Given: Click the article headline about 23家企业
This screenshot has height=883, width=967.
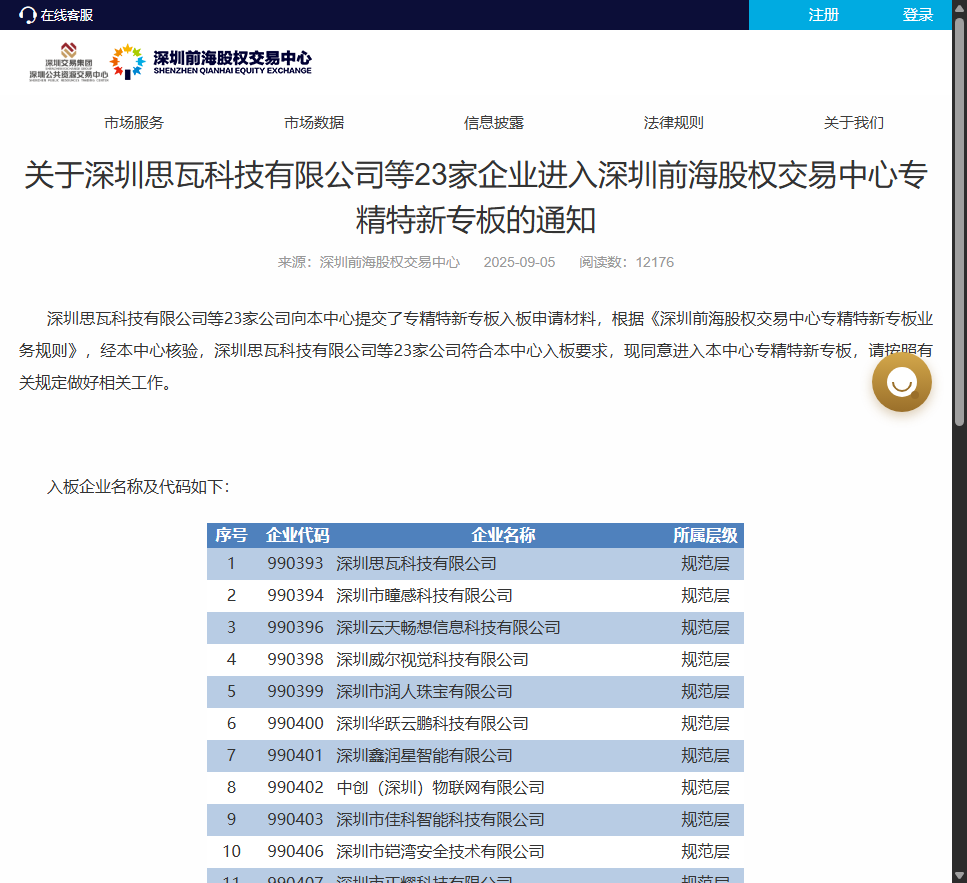Looking at the screenshot, I should [x=475, y=197].
